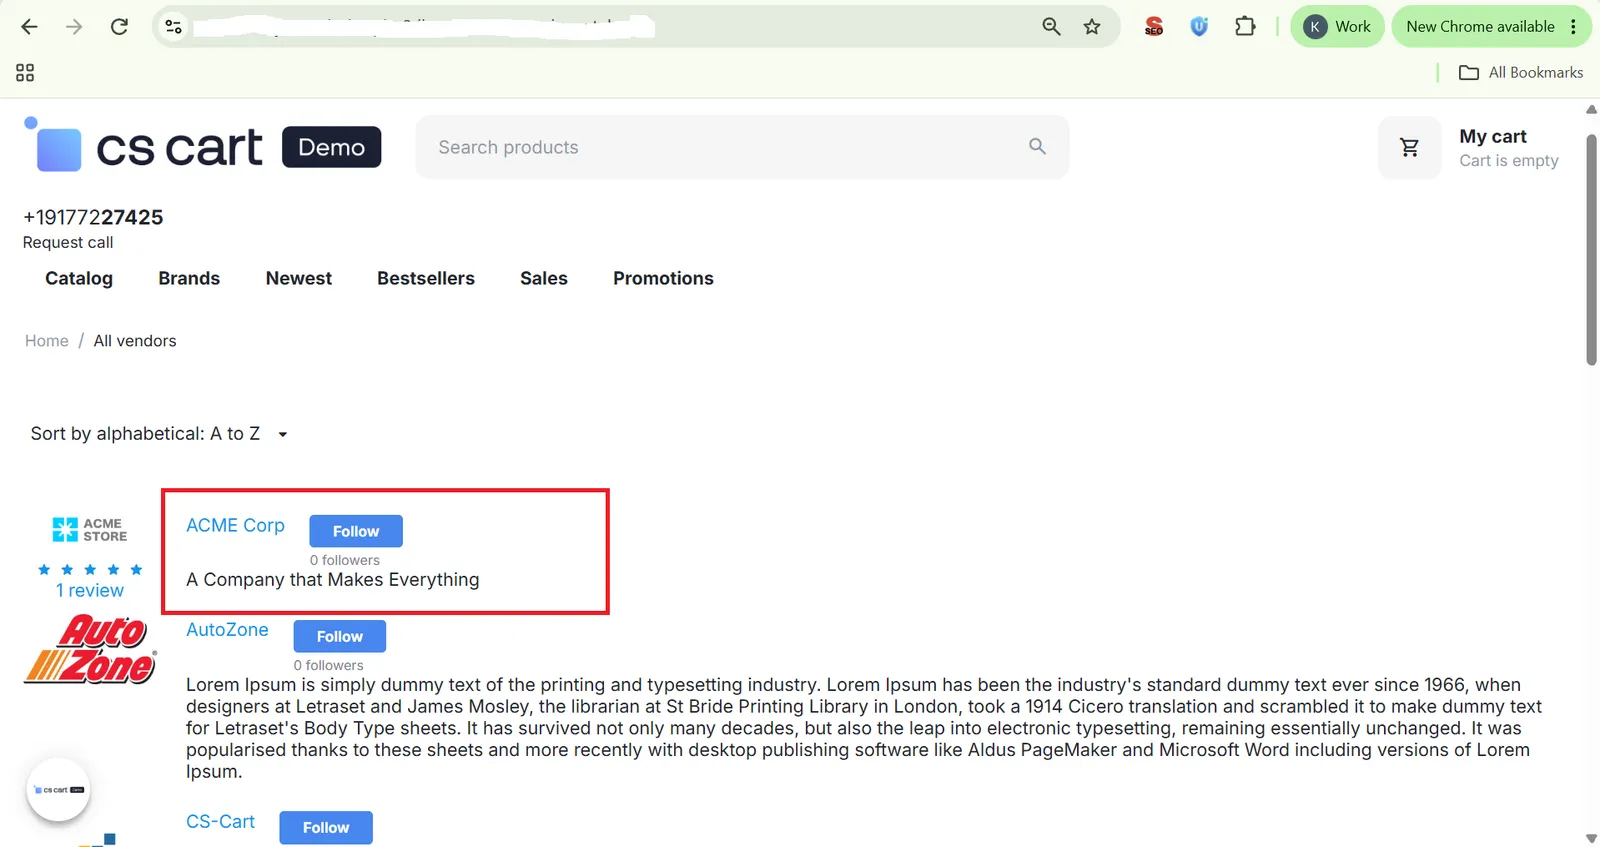Open the 1 review link for ACME
1600x847 pixels.
90,591
